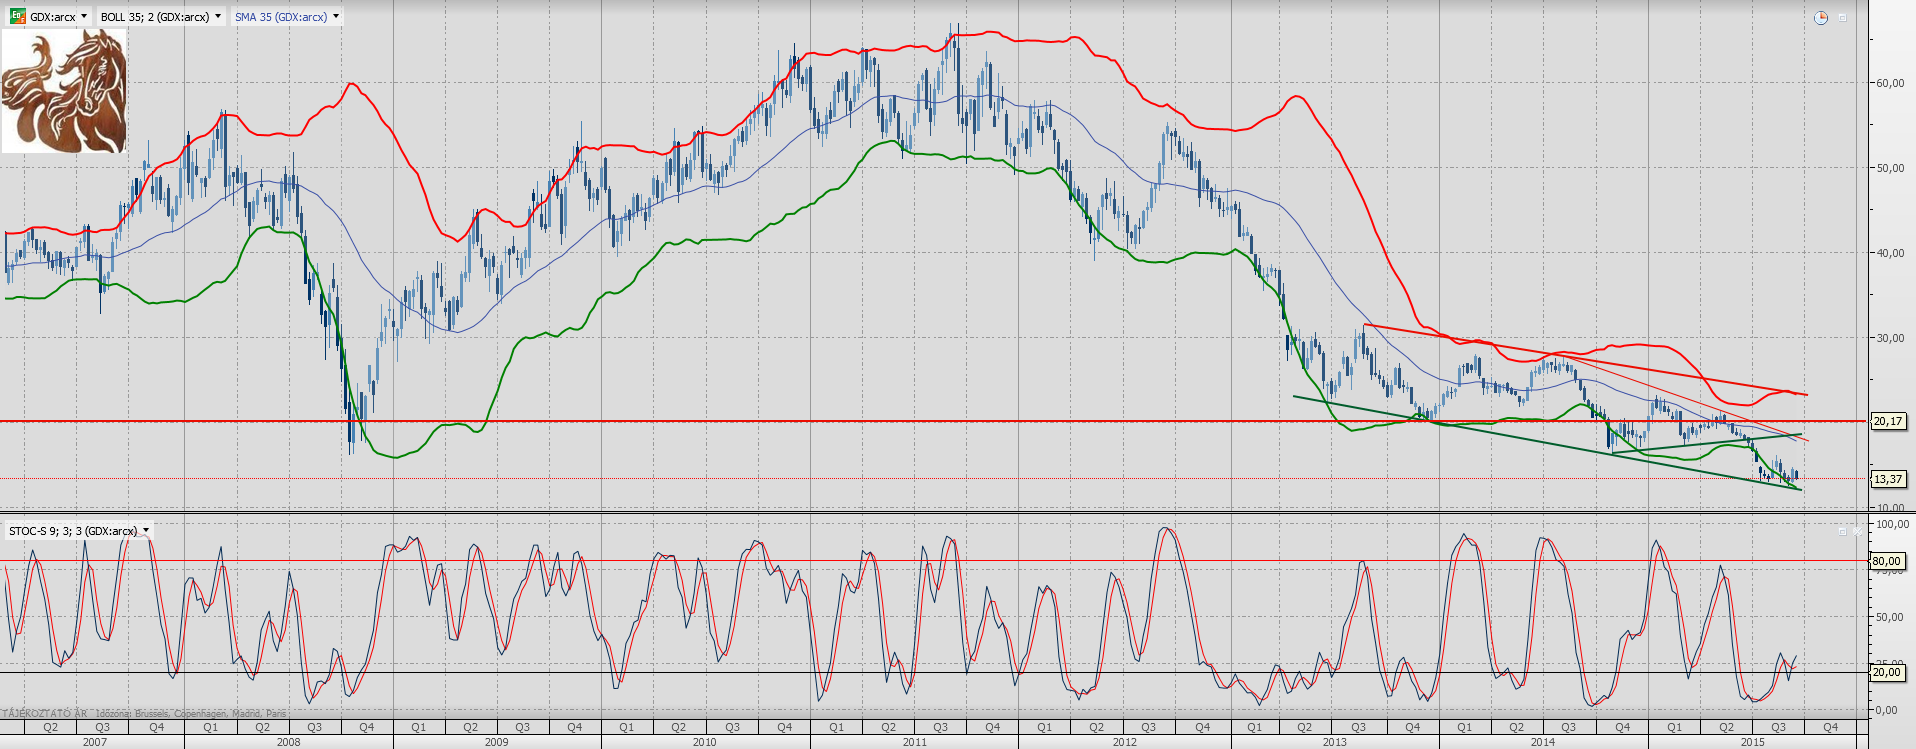Viewport: 1916px width, 749px height.
Task: Click the horse logo image
Action: (x=65, y=91)
